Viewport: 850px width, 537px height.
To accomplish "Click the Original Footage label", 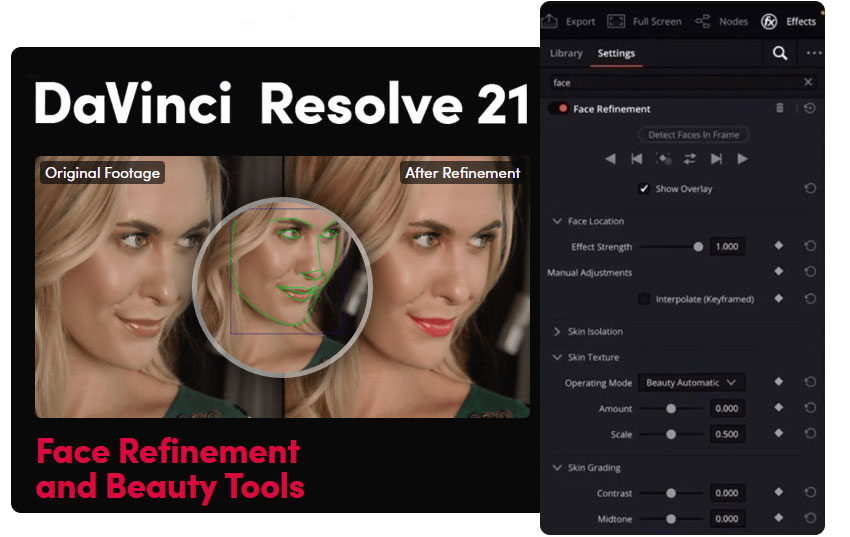I will [102, 173].
